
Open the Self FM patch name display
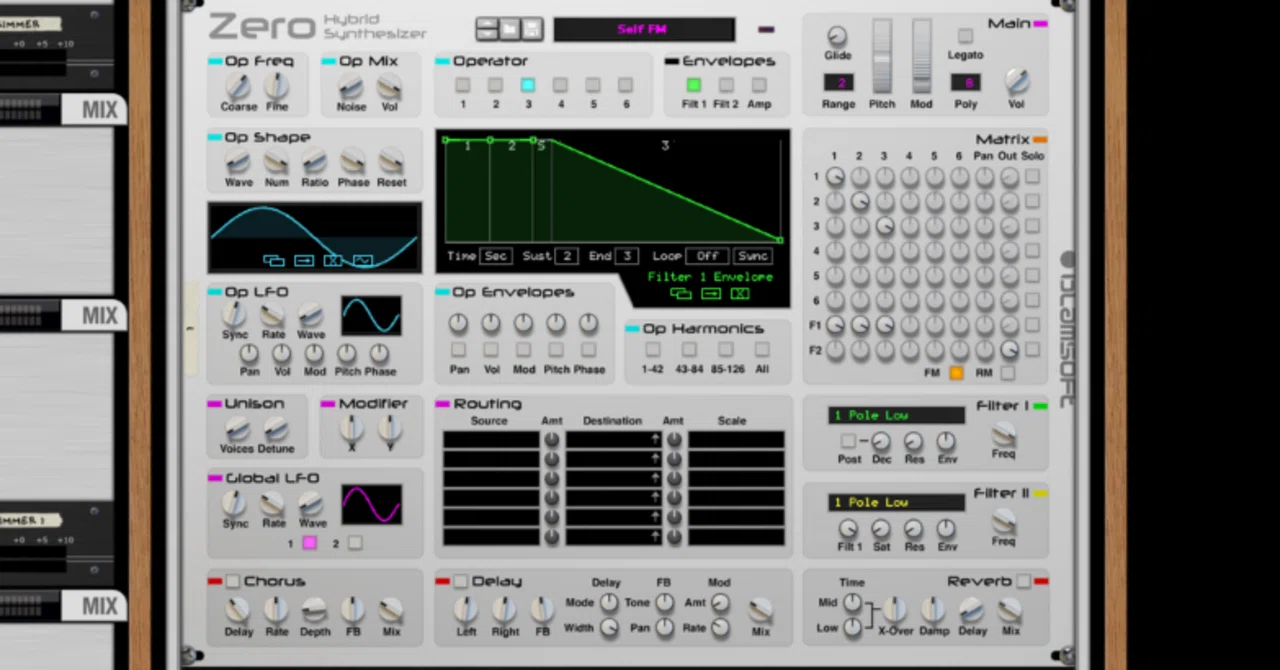[x=643, y=29]
